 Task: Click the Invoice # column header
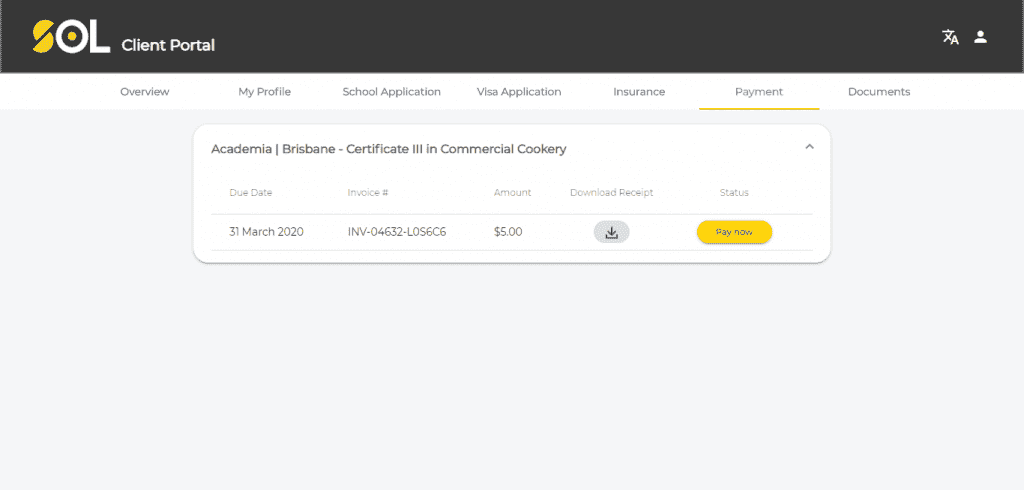(x=368, y=193)
